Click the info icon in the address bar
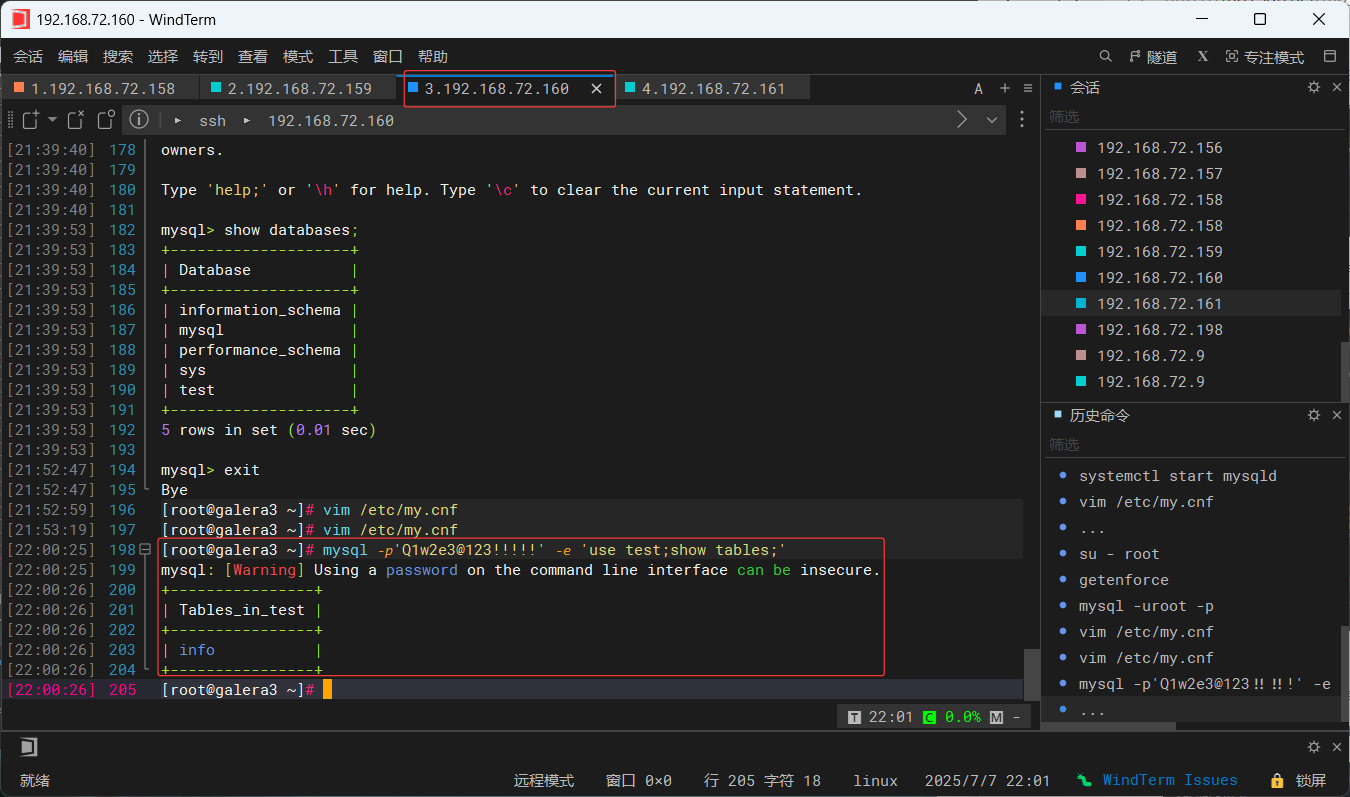Image resolution: width=1350 pixels, height=797 pixels. [138, 120]
